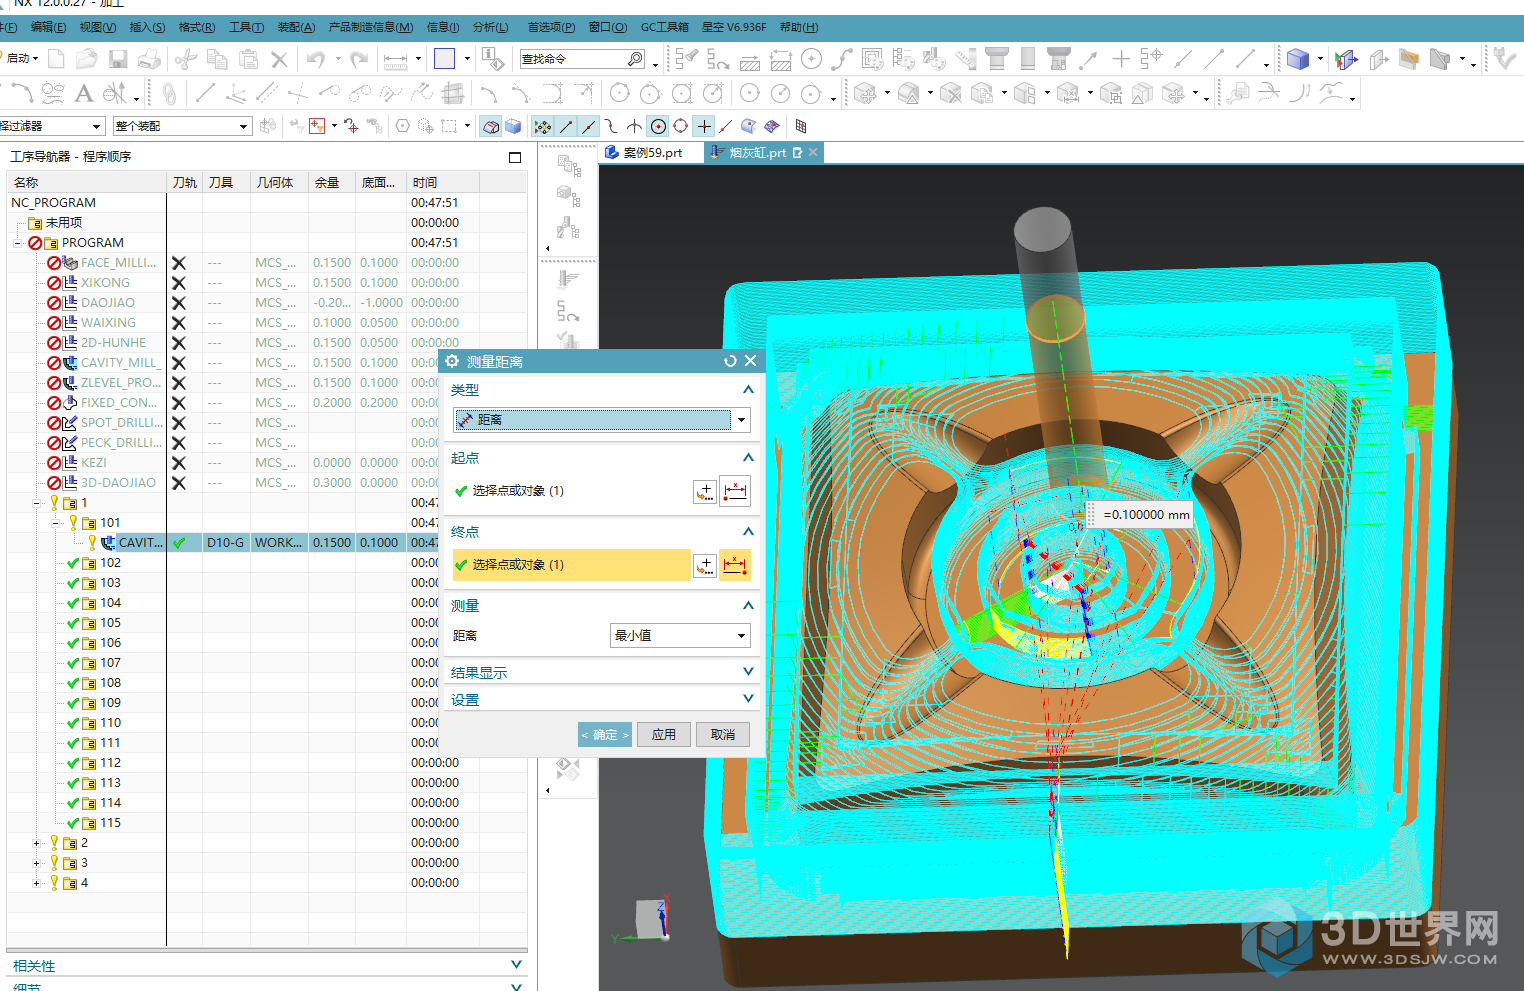Click the Print icon
This screenshot has height=991, width=1524.
[x=150, y=59]
